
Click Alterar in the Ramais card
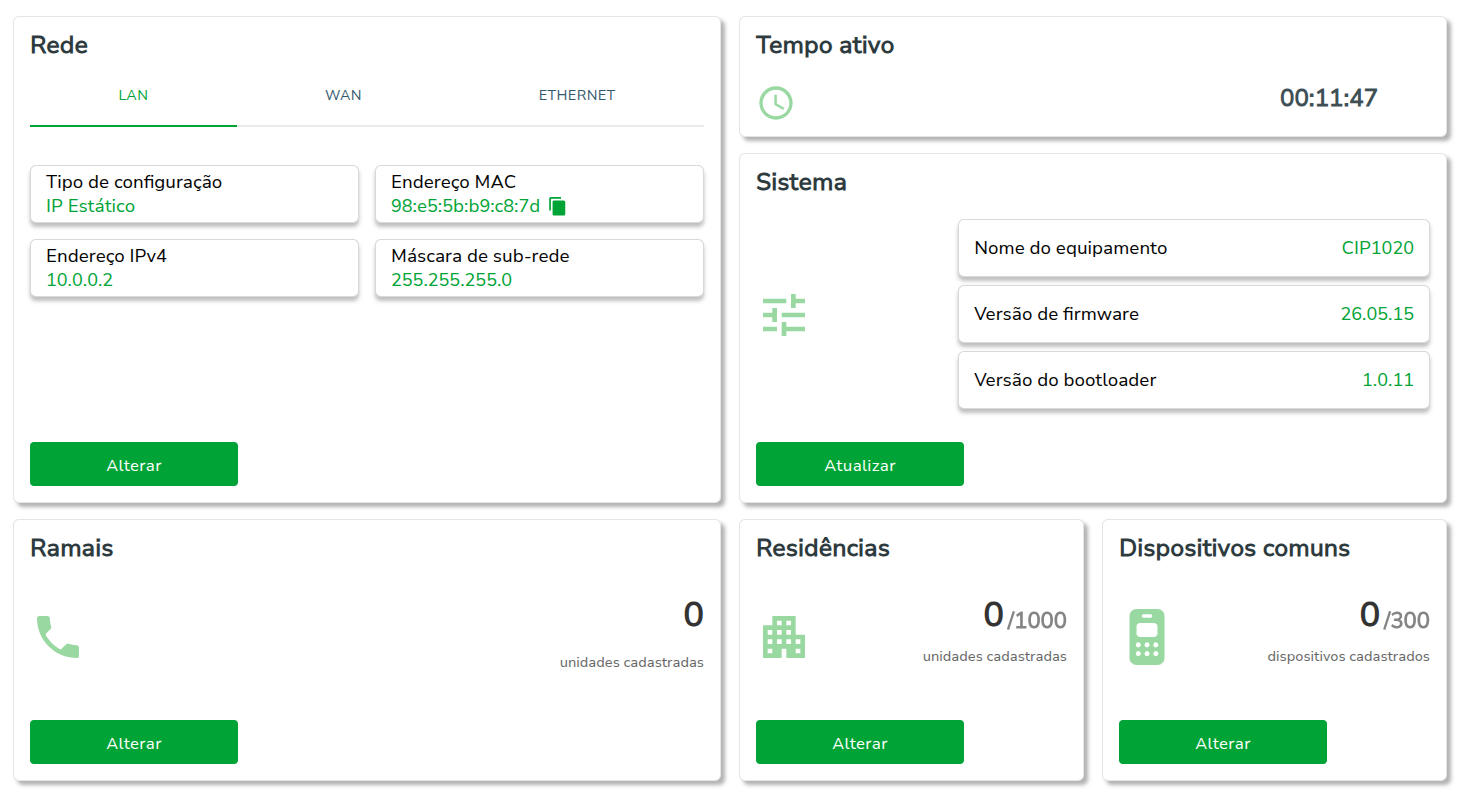tap(134, 742)
